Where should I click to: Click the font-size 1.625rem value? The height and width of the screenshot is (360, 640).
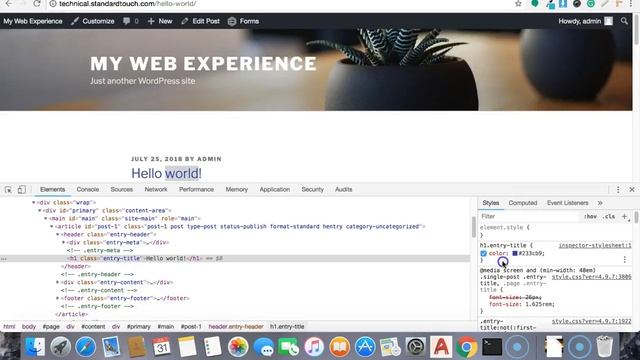pyautogui.click(x=539, y=304)
